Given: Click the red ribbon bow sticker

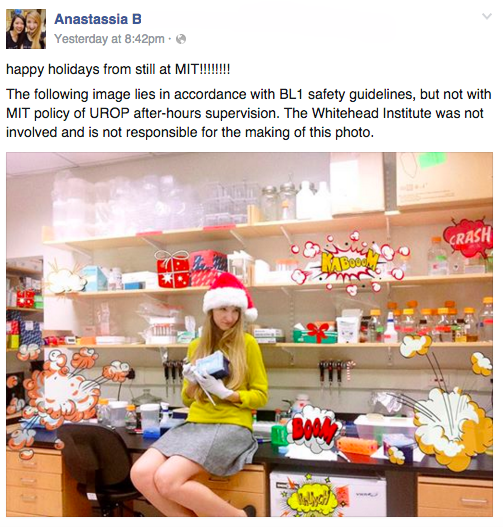Looking at the screenshot, I should pos(317,332).
